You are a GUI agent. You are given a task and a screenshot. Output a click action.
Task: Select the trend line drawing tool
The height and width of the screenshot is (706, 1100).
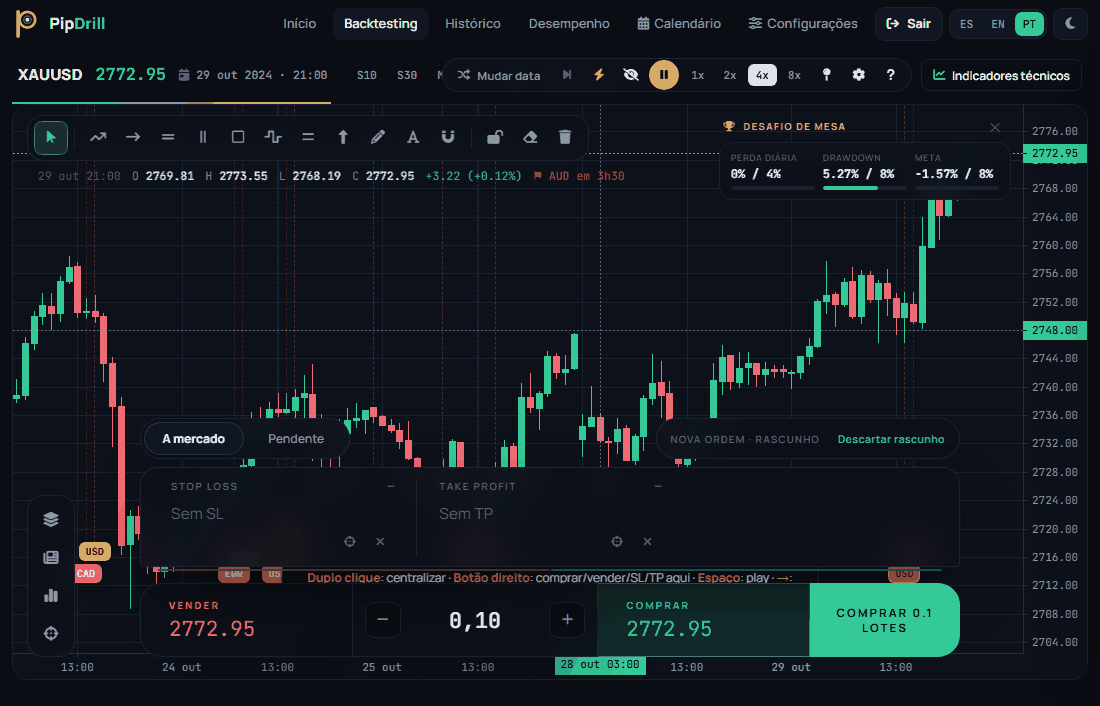tap(98, 138)
